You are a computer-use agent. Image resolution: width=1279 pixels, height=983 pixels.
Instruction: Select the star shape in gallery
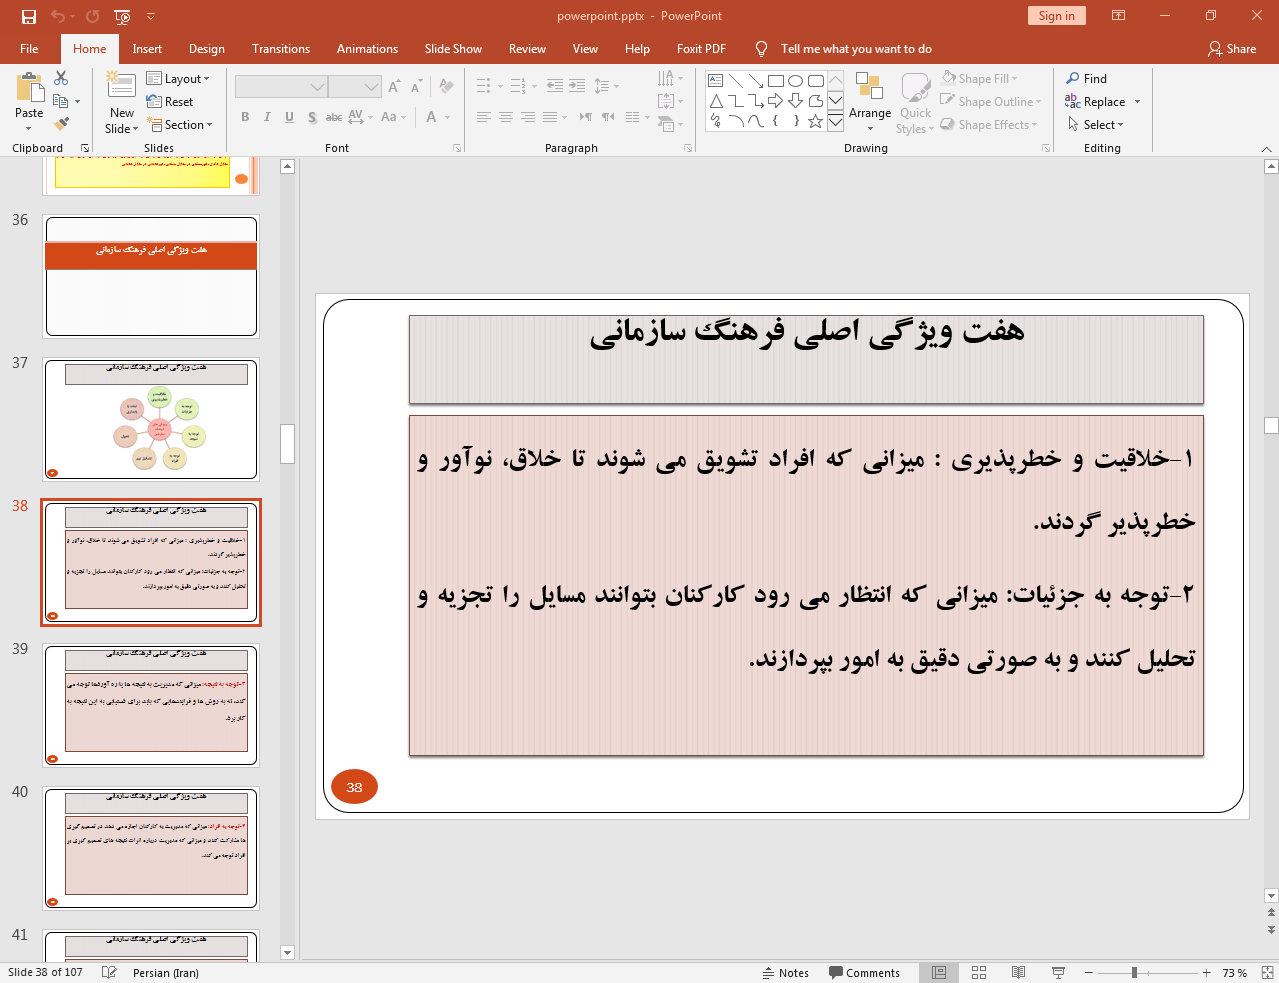tap(816, 121)
